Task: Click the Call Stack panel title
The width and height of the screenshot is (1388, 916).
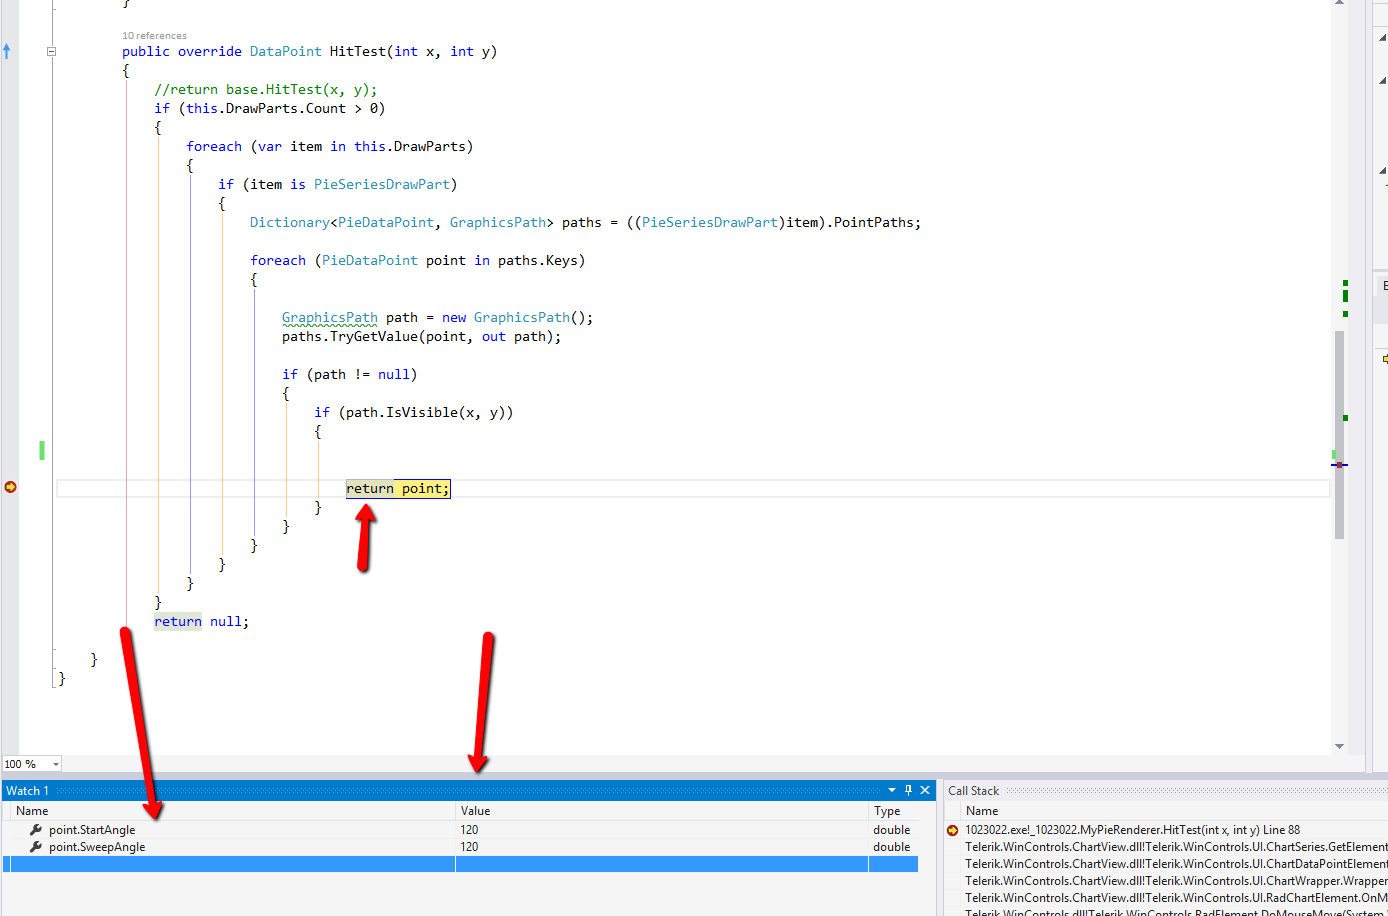Action: 973,790
